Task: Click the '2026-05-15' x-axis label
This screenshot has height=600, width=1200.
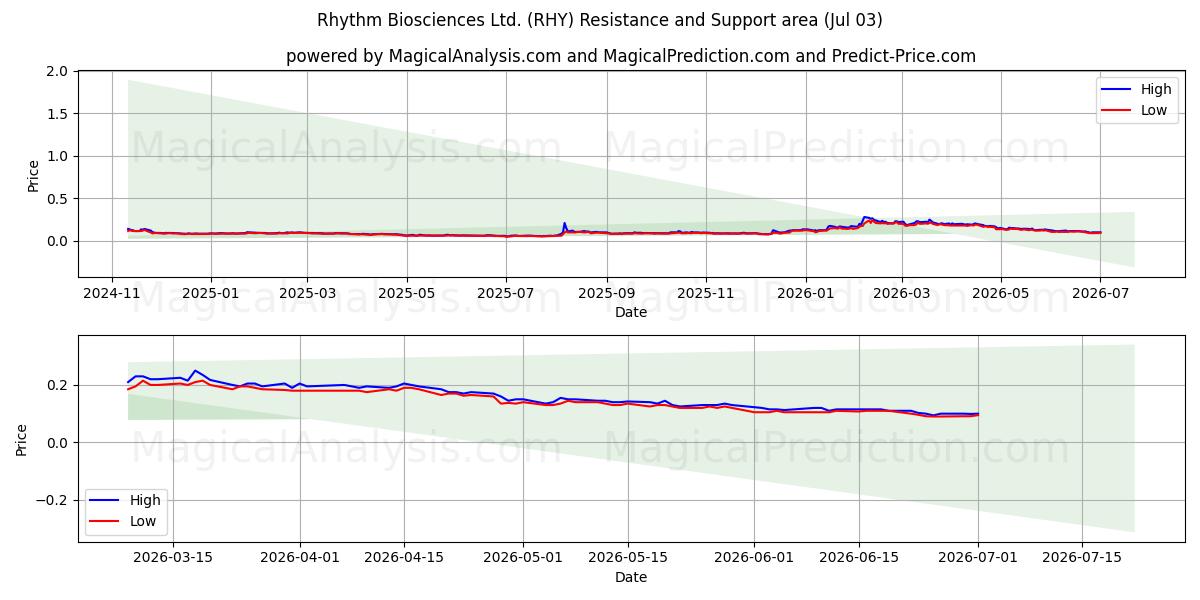Action: click(x=627, y=558)
